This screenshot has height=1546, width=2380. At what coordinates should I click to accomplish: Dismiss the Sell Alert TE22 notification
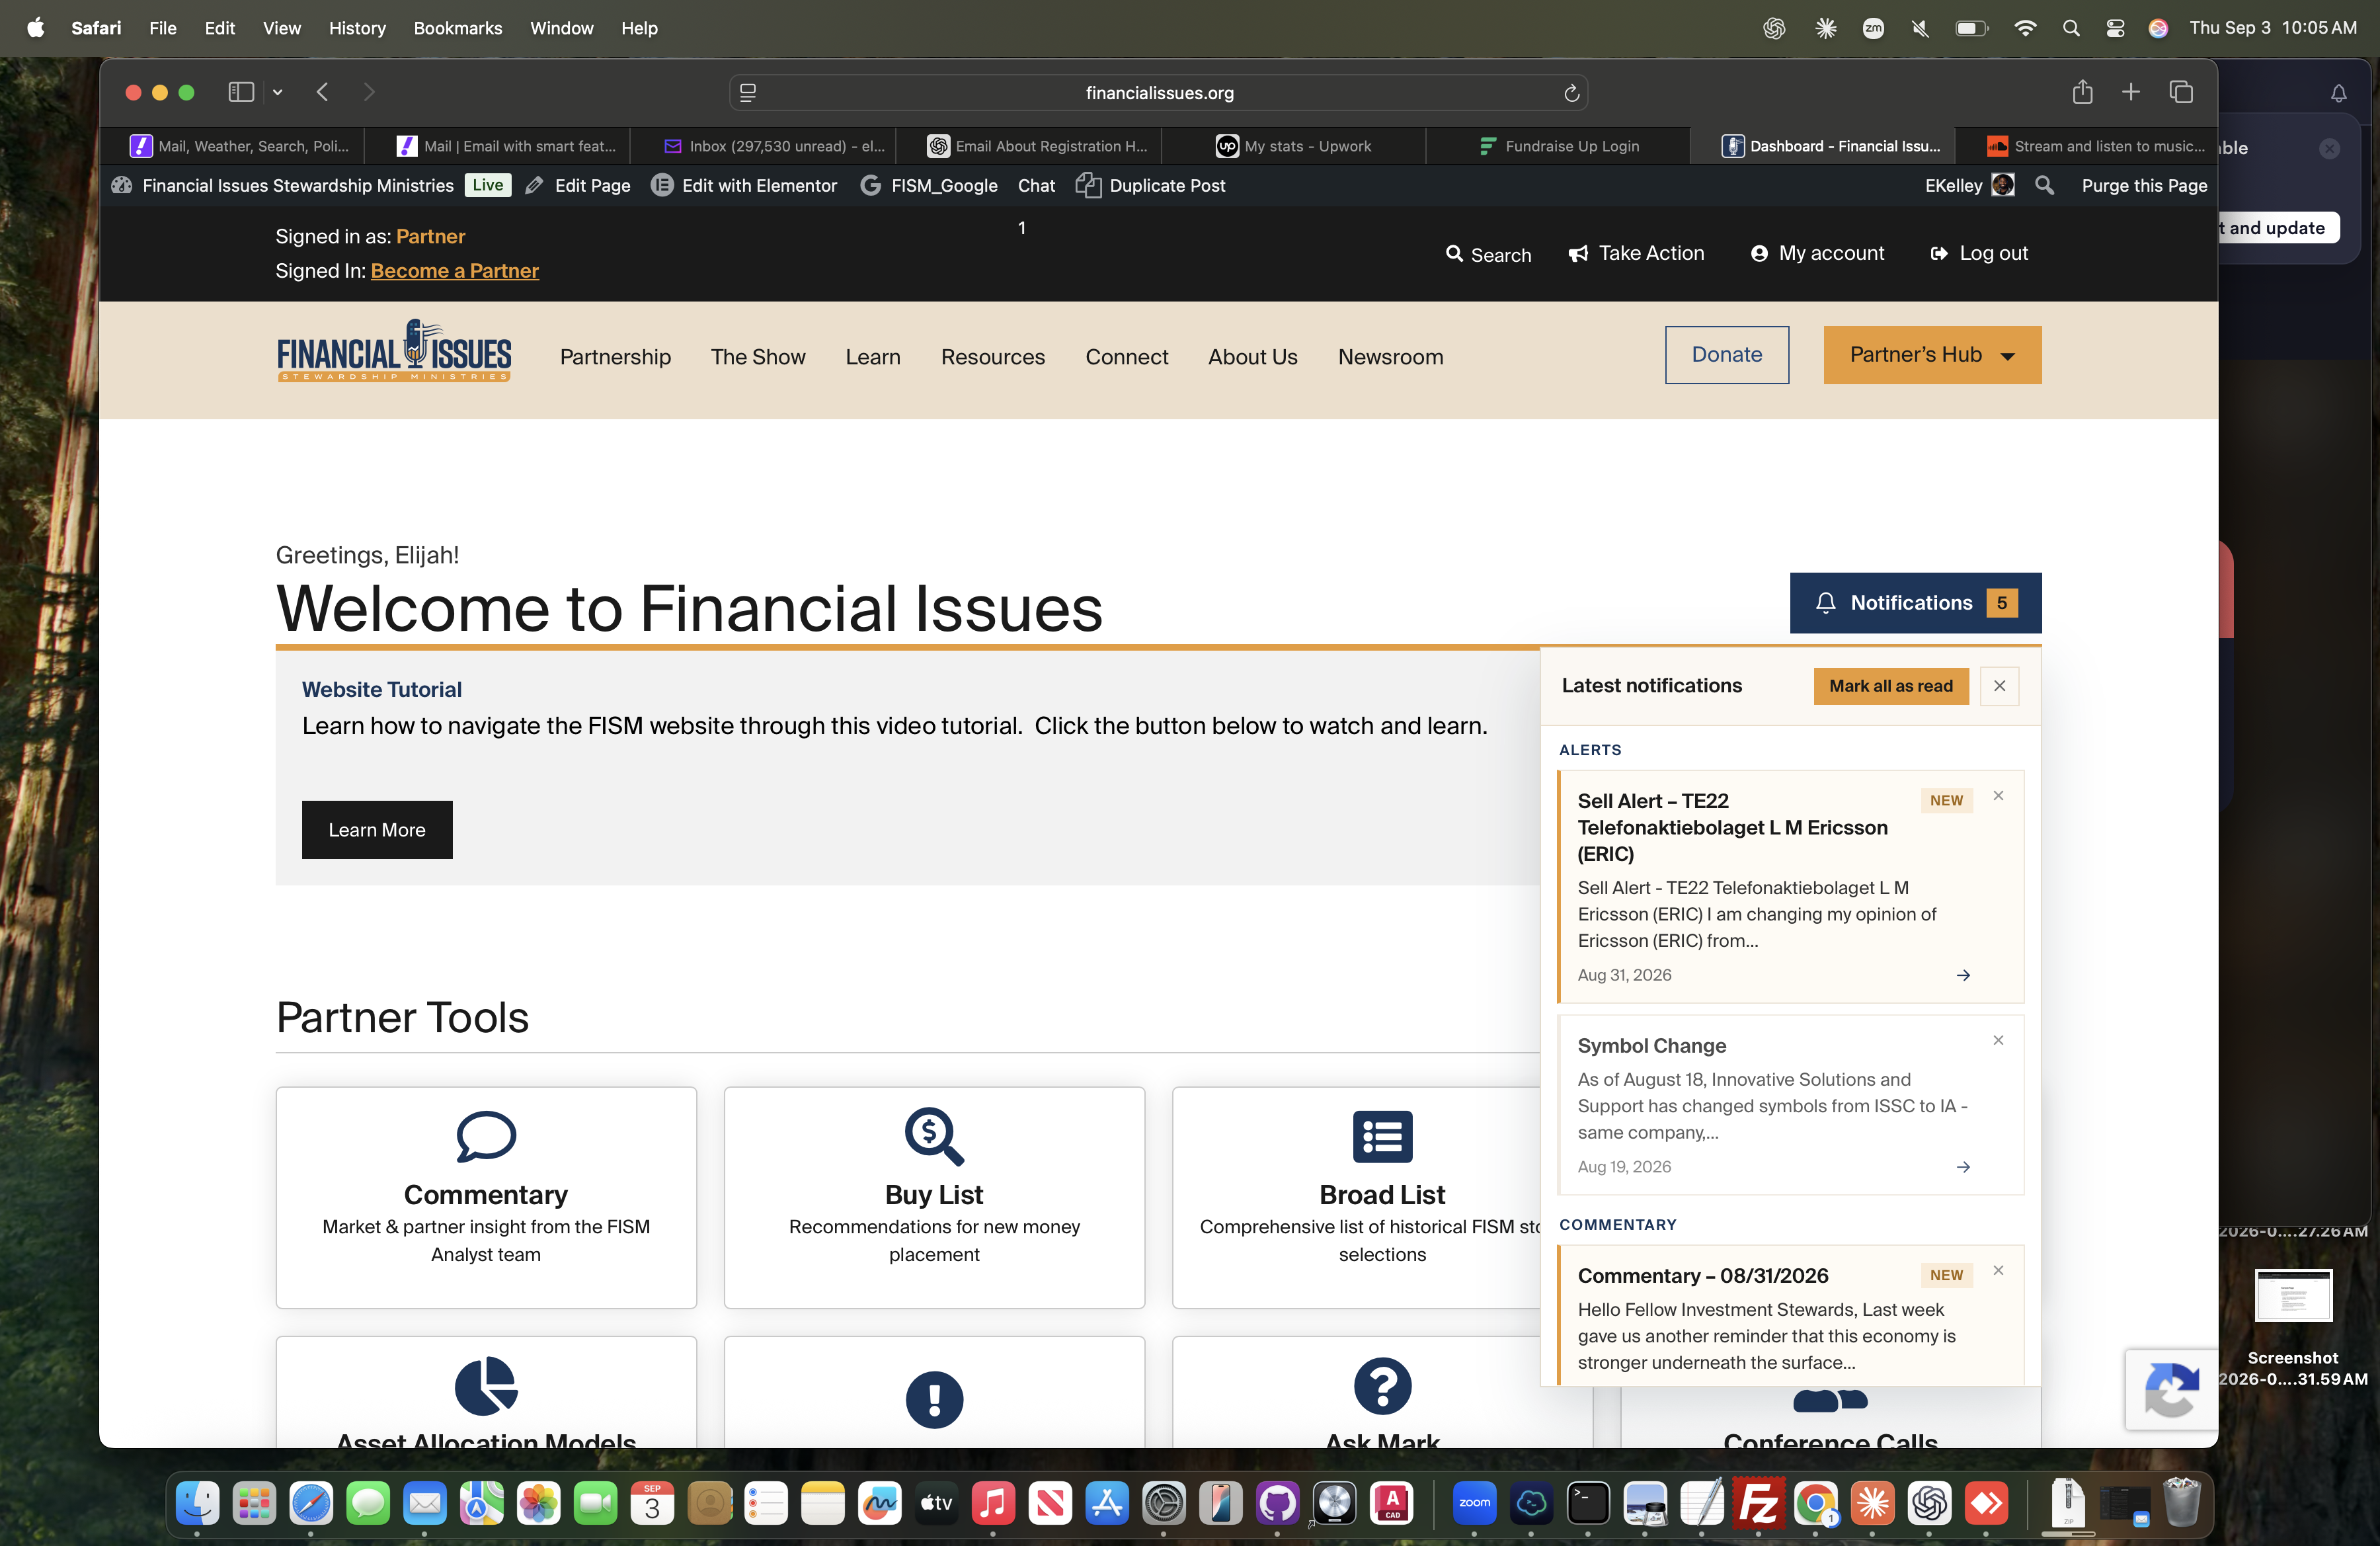[1998, 795]
